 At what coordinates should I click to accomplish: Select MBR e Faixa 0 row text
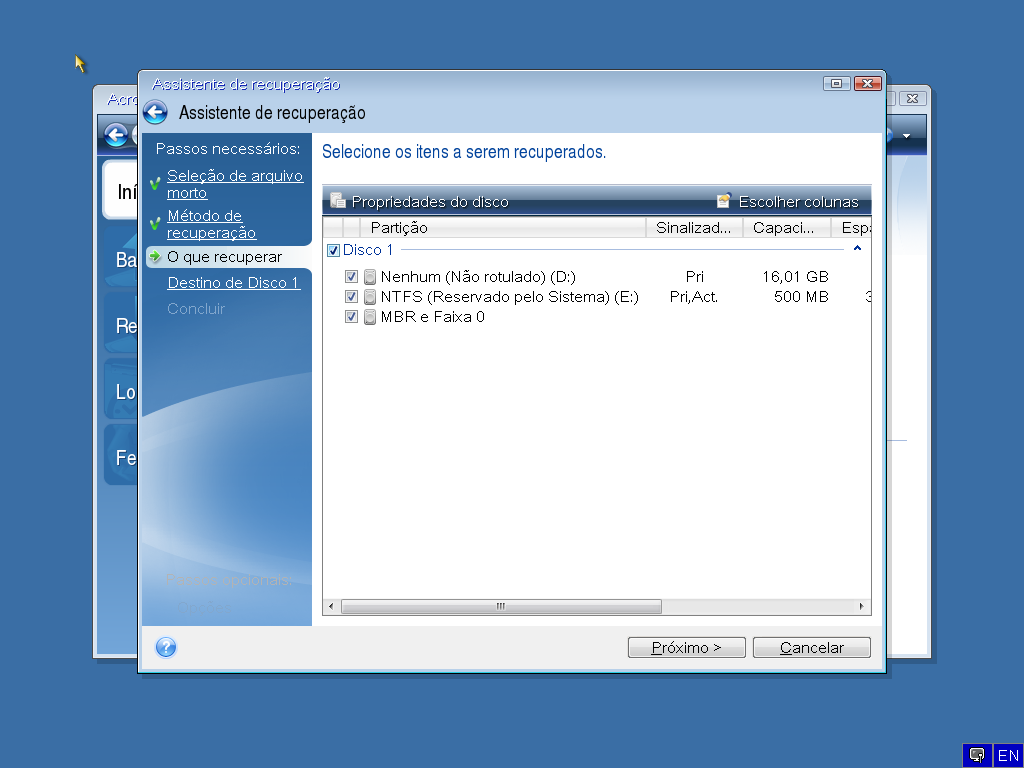[432, 317]
